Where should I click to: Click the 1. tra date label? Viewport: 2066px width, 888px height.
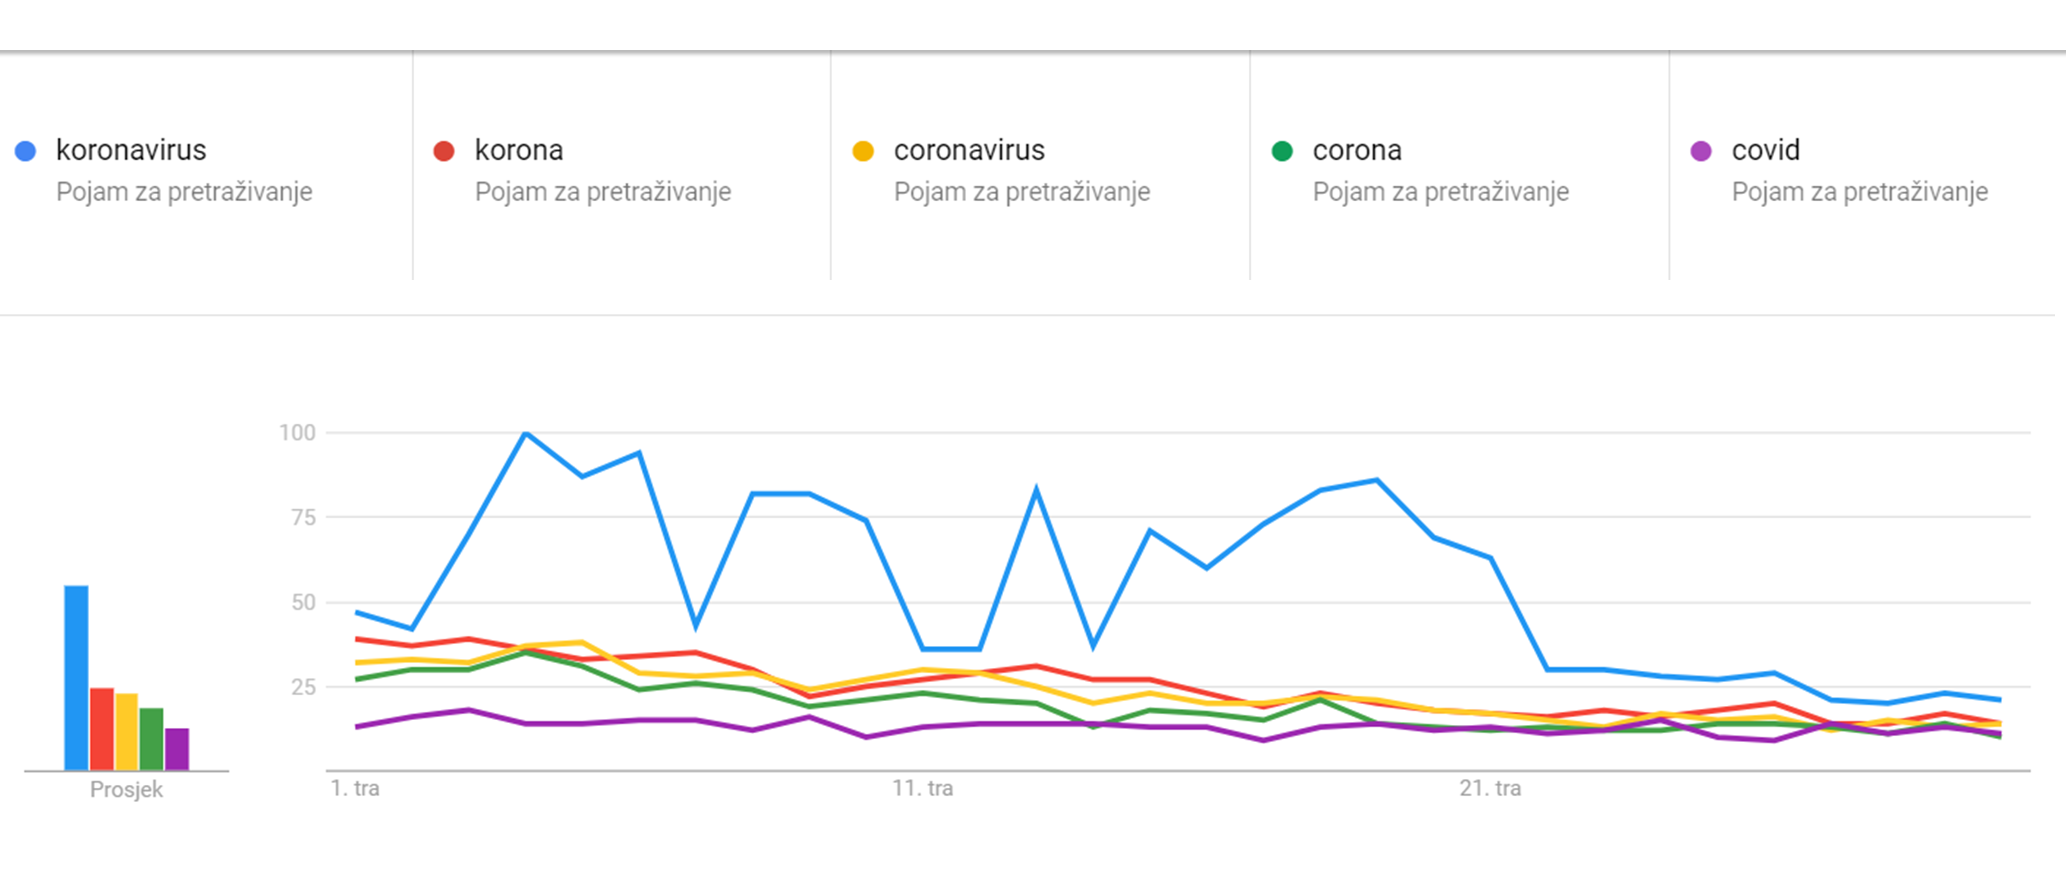[355, 788]
